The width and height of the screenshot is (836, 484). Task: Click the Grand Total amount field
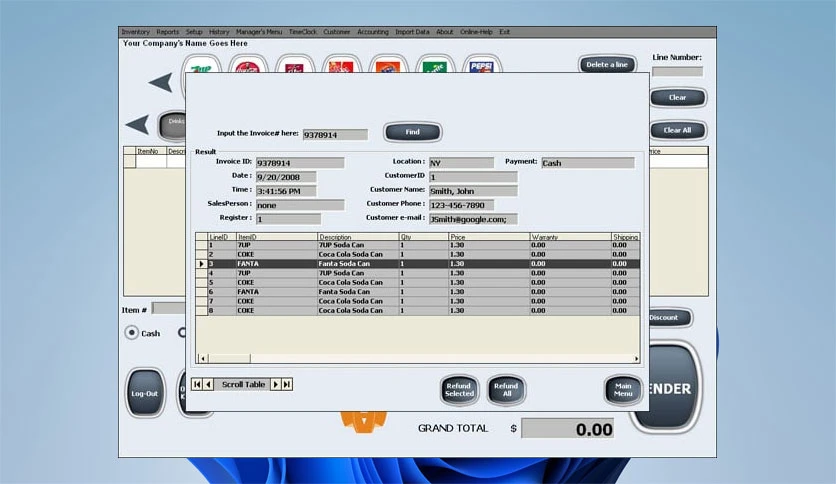[x=567, y=429]
